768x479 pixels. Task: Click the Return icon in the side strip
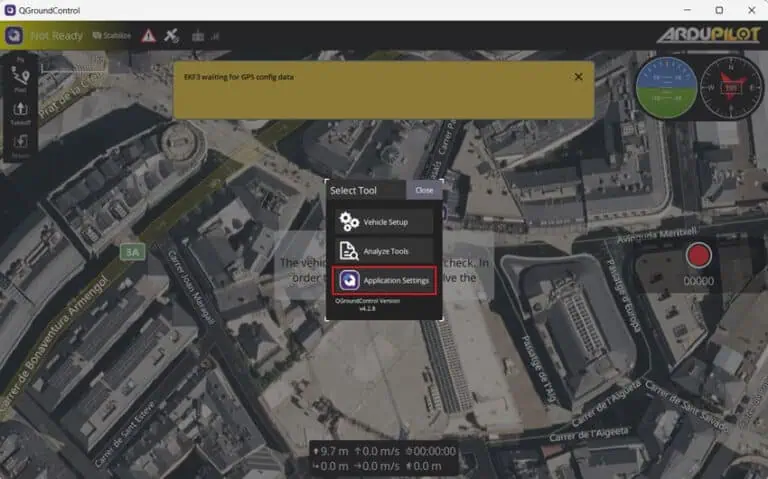pyautogui.click(x=21, y=144)
